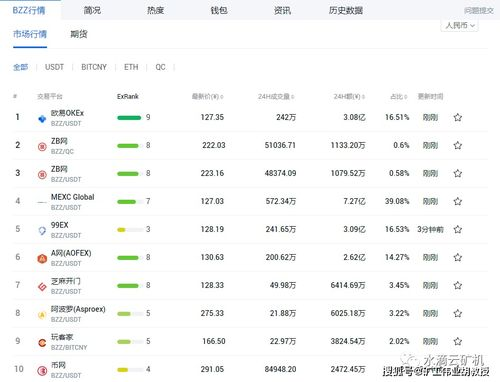This screenshot has height=382, width=500.
Task: Click ZB网 logo in row 3
Action: click(42, 175)
